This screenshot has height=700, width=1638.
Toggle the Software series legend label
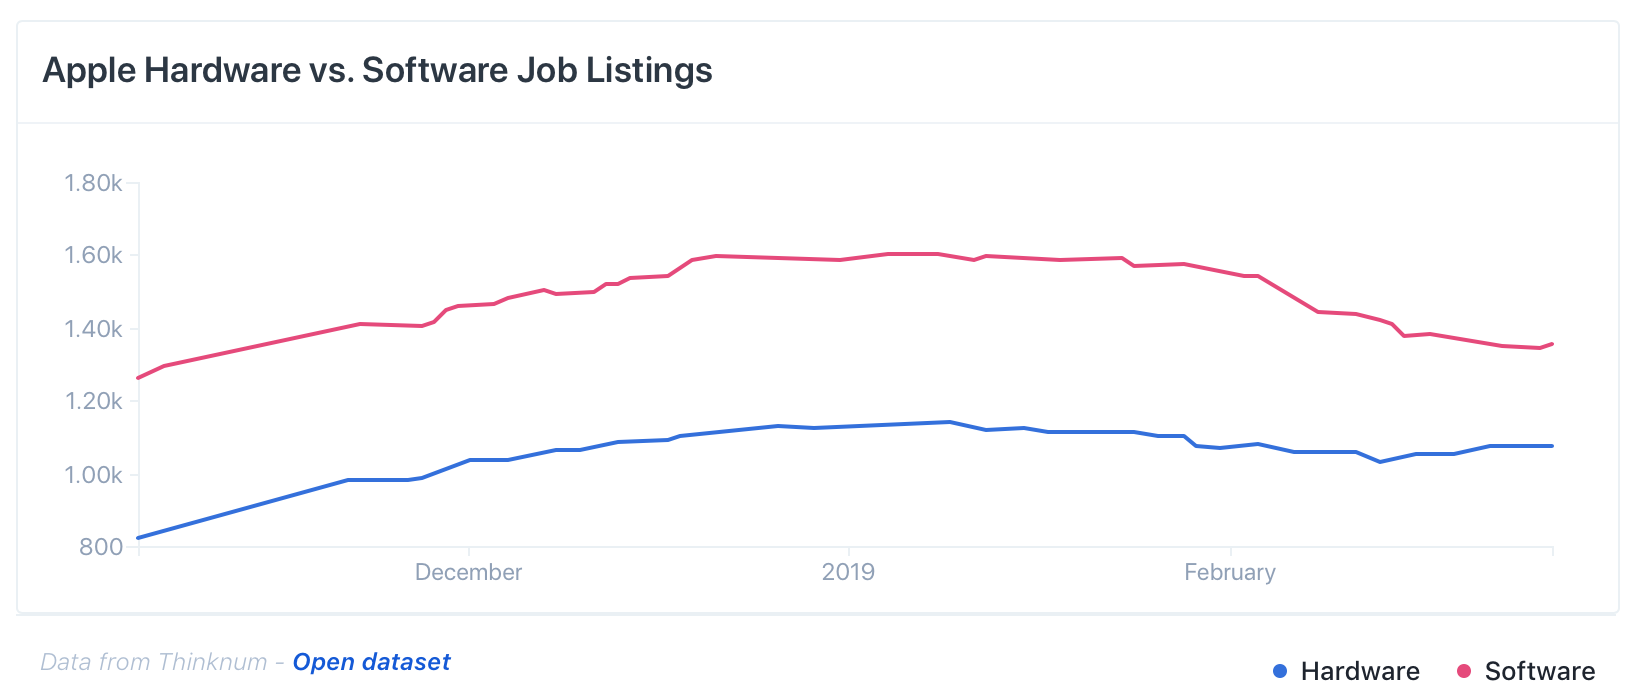(x=1539, y=671)
